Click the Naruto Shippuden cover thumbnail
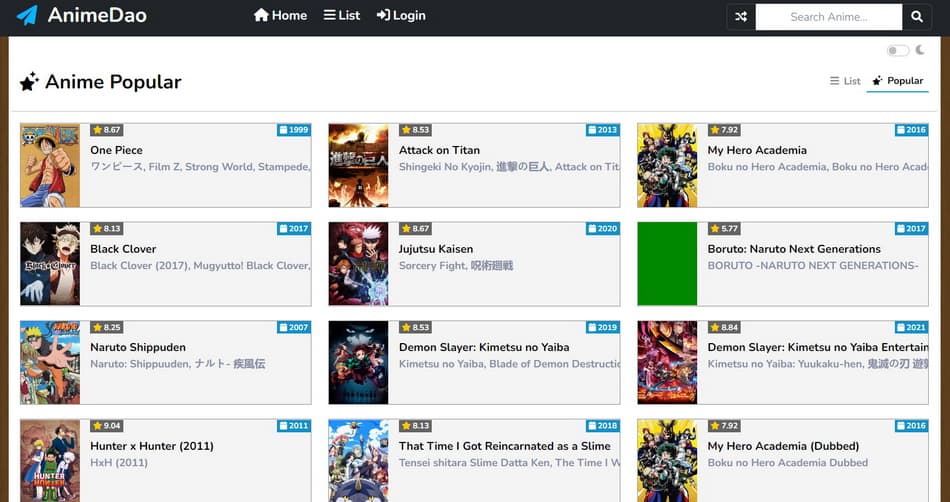This screenshot has height=502, width=950. pos(50,362)
